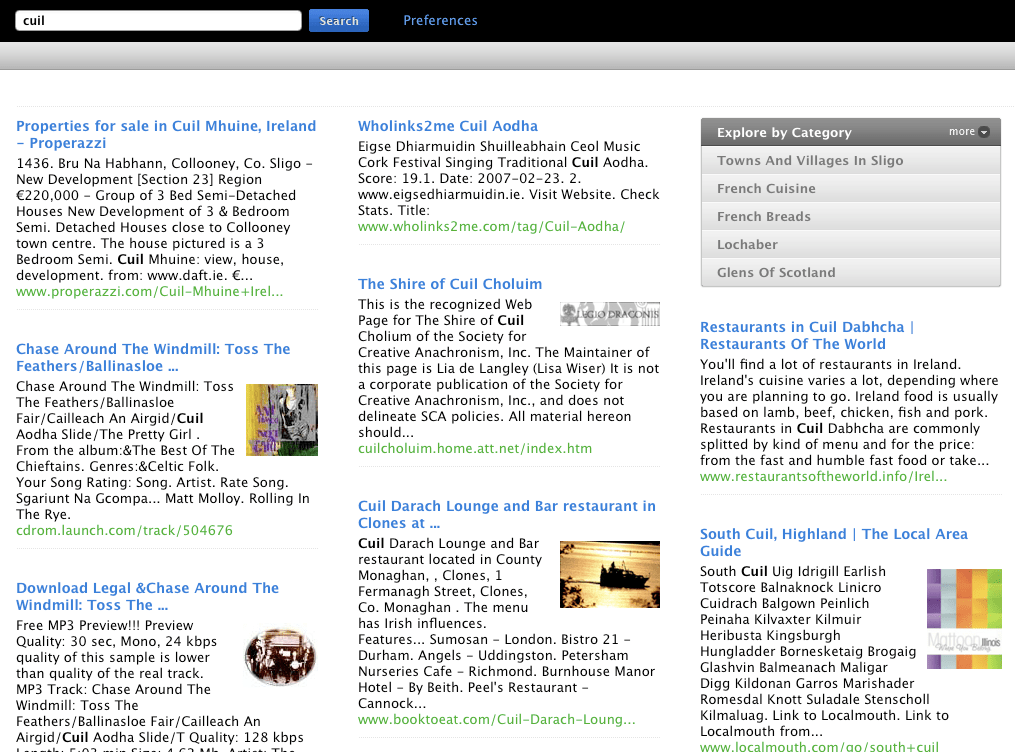Open the Preferences link

pos(440,21)
